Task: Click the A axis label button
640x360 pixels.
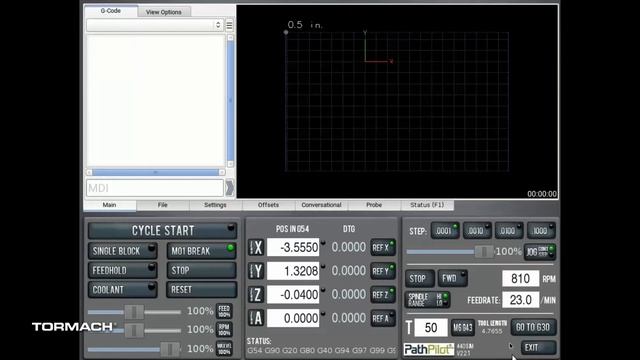Action: 256,318
